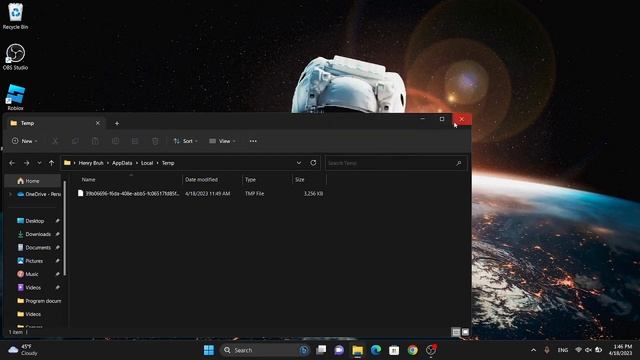
Task: Click file date 4/18/2023 11:49 AM
Action: pos(207,193)
